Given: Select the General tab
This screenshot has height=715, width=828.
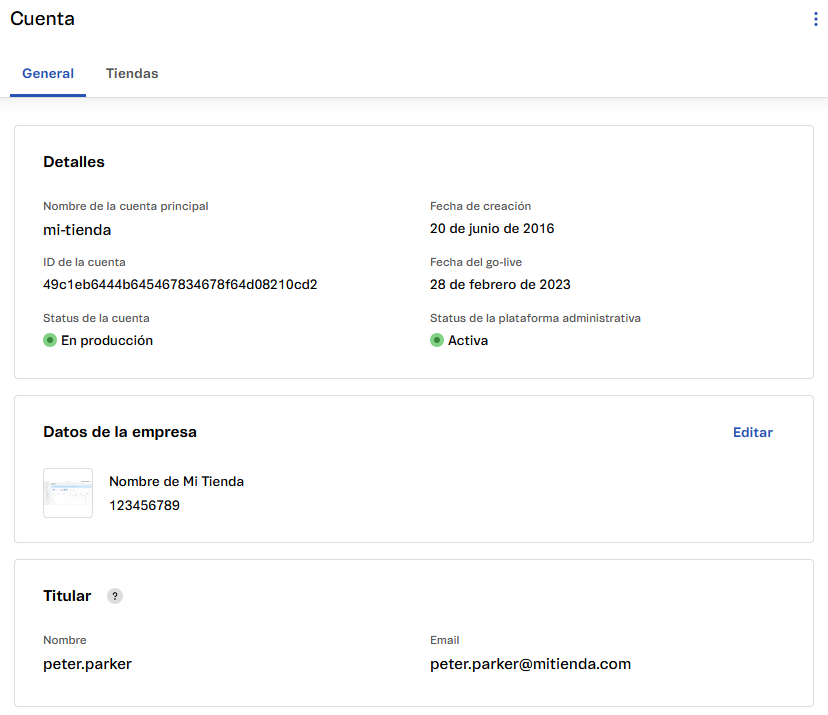Looking at the screenshot, I should coord(48,73).
